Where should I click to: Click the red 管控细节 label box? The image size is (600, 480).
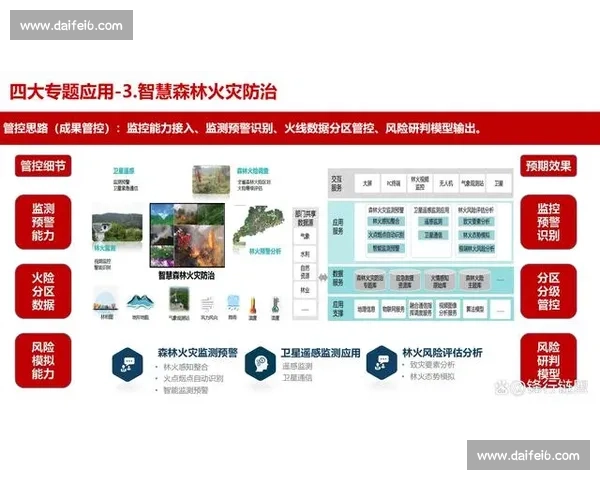click(x=43, y=166)
